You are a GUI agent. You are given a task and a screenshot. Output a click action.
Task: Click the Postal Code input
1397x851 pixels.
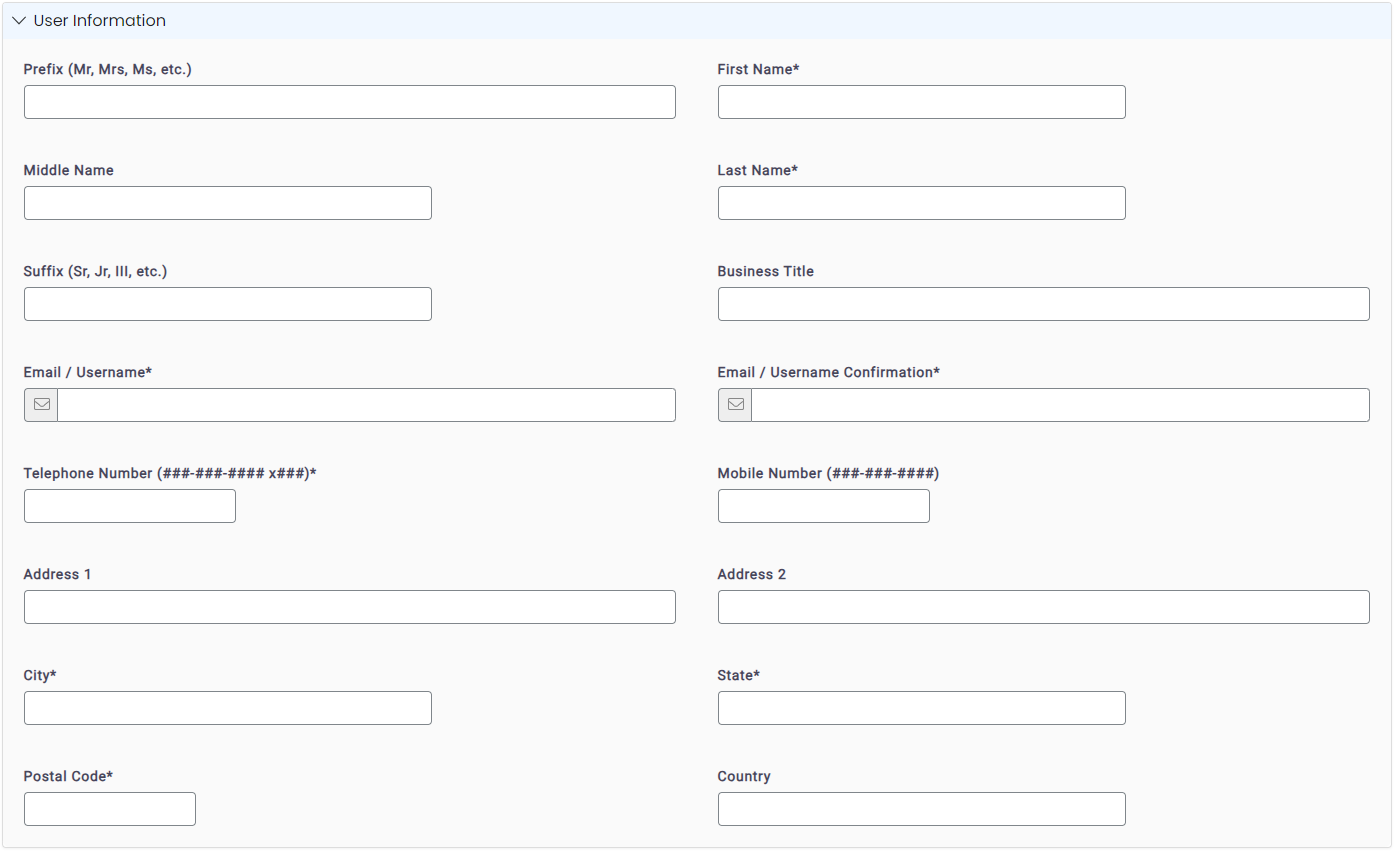[x=109, y=808]
